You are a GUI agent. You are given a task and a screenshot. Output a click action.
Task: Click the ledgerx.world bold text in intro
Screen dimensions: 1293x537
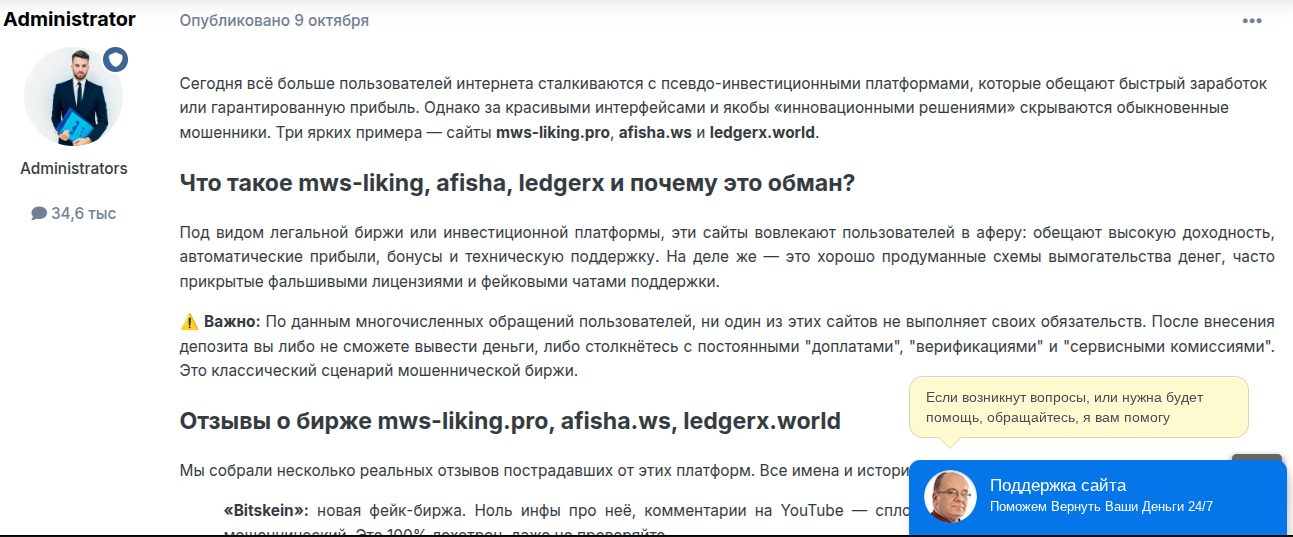tap(763, 132)
